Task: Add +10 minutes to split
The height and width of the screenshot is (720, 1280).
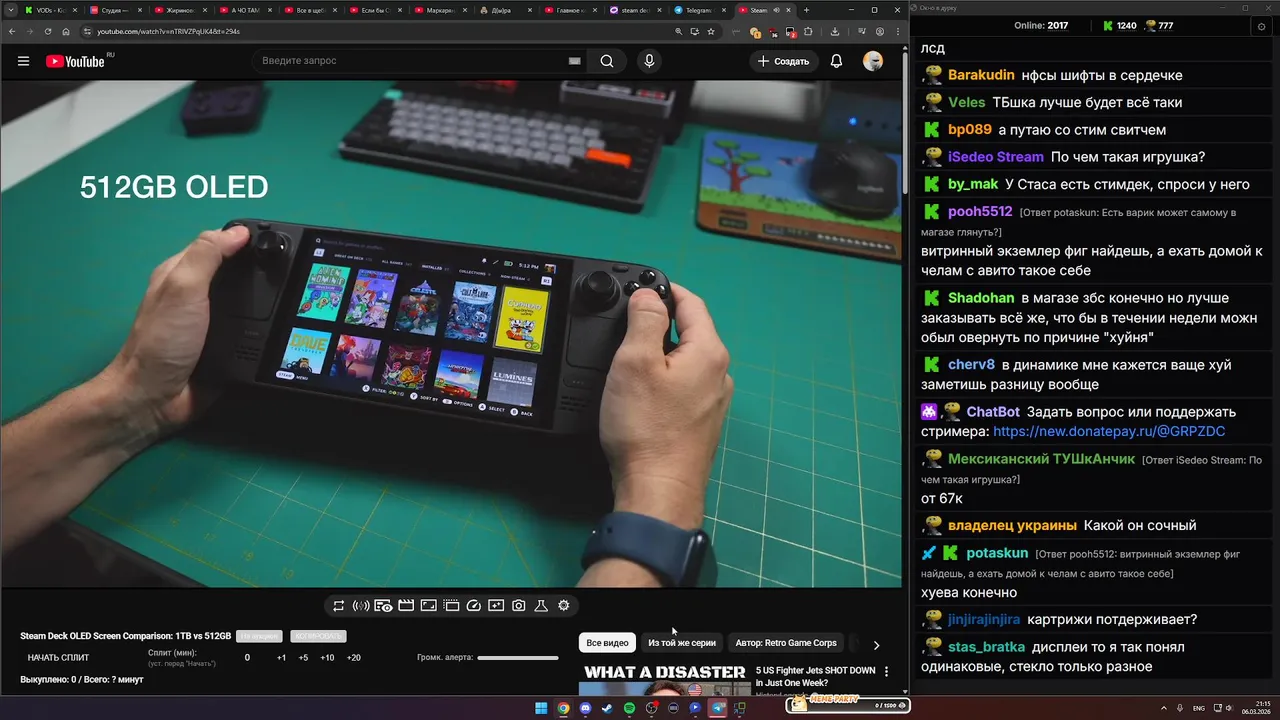Action: [x=327, y=658]
